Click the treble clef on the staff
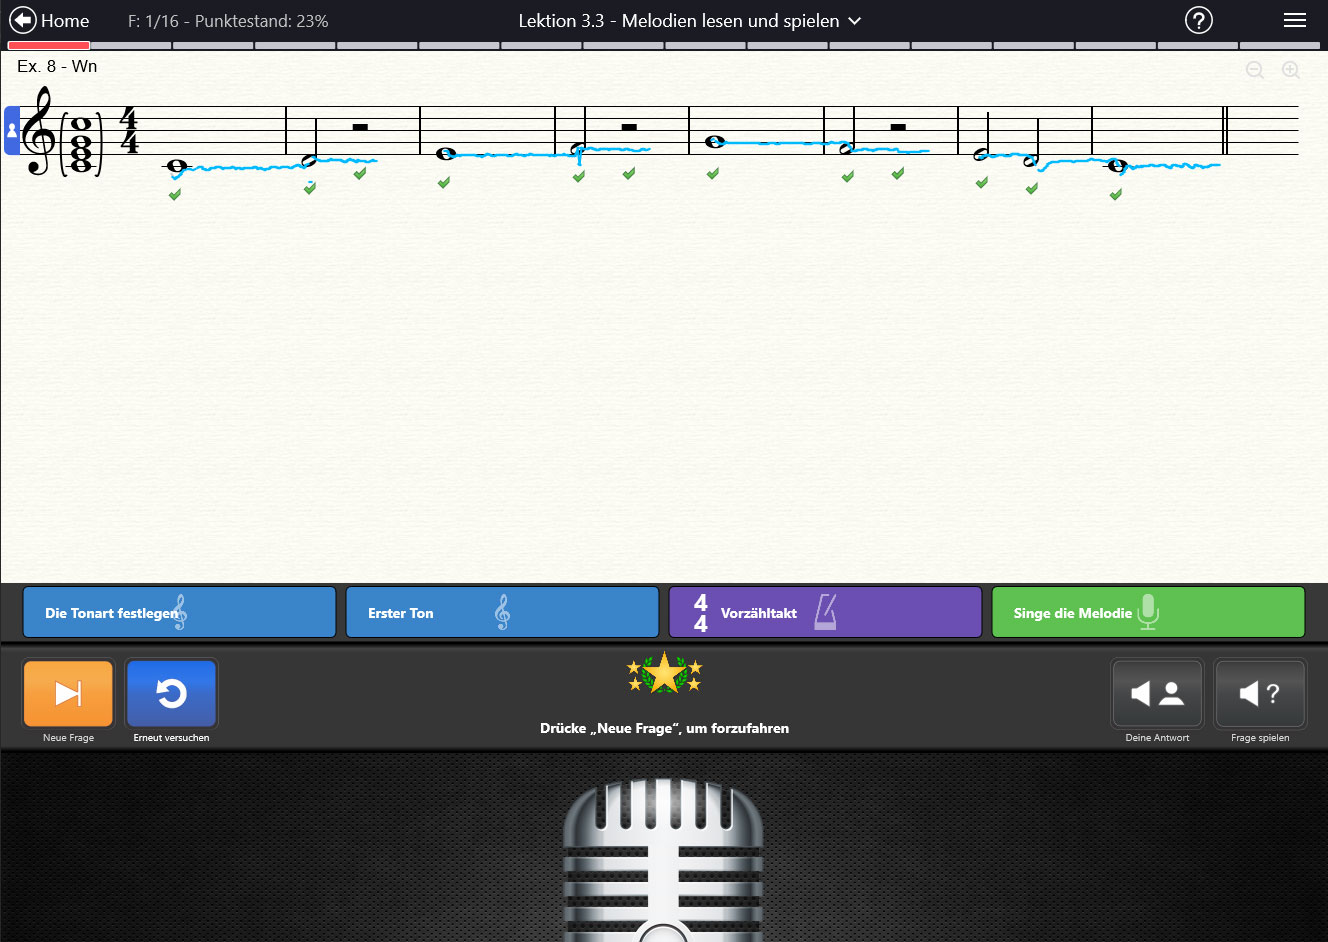Viewport: 1328px width, 942px height. [38, 131]
